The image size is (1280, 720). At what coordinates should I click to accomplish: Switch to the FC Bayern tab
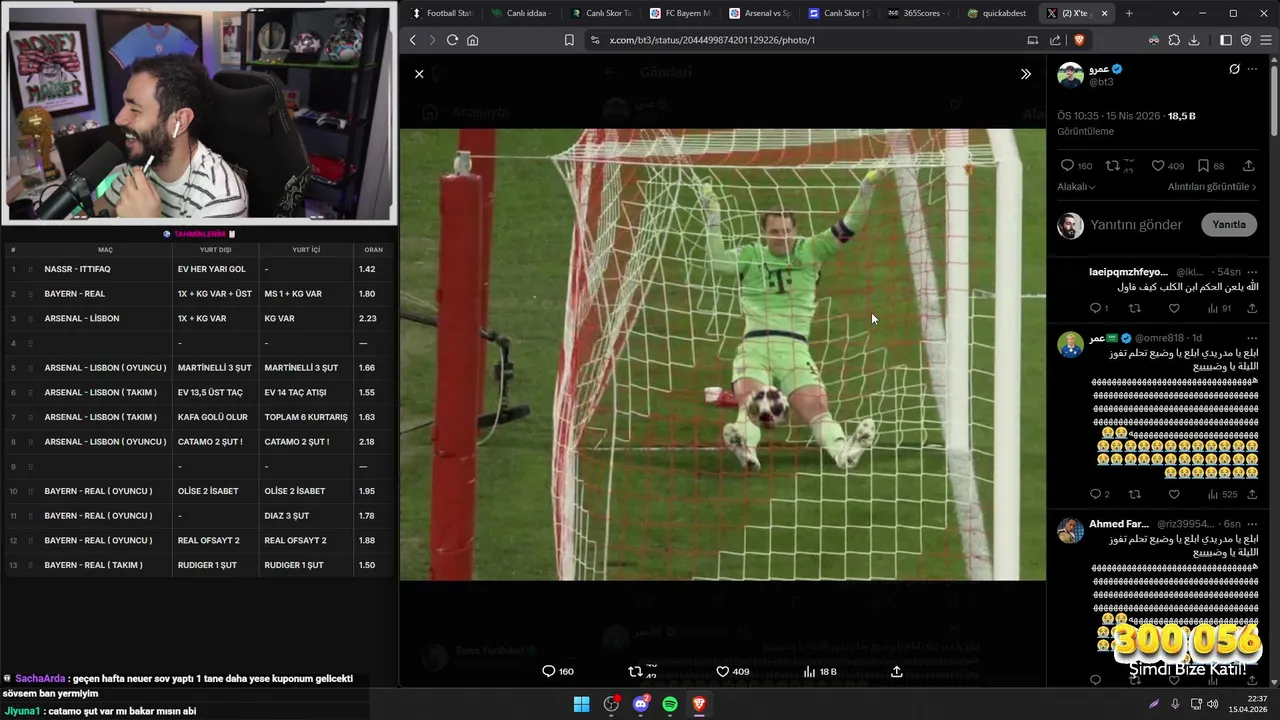pyautogui.click(x=680, y=13)
